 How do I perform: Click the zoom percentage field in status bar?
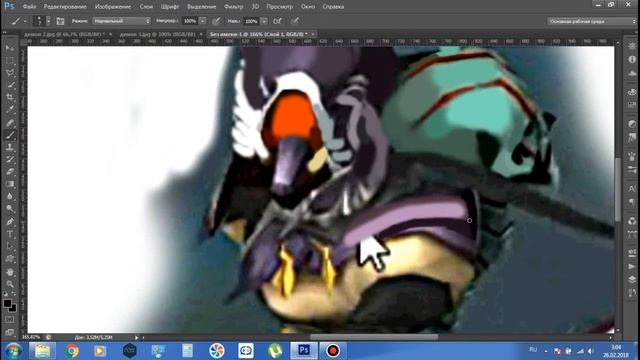pyautogui.click(x=31, y=338)
